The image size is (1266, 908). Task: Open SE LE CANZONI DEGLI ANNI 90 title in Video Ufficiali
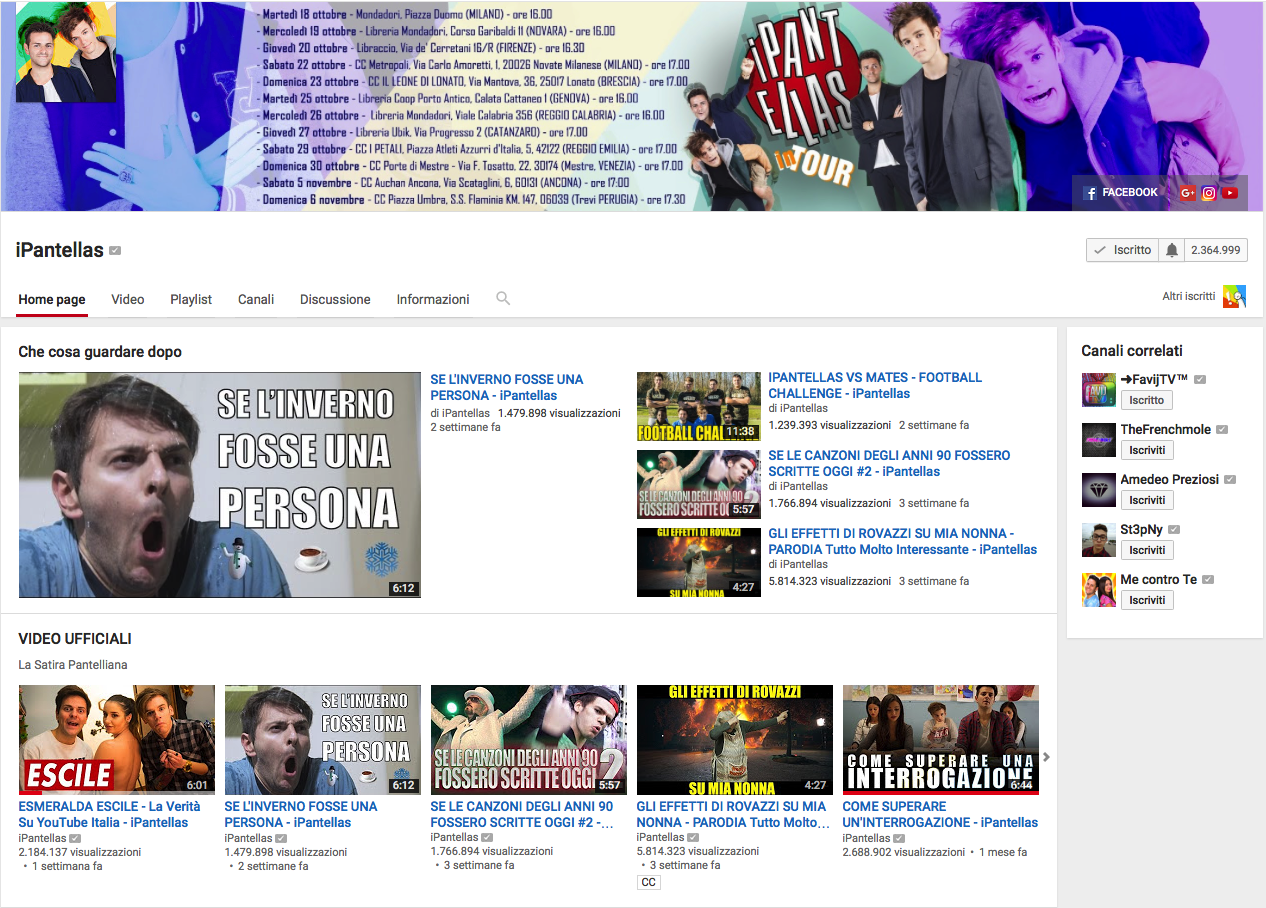pyautogui.click(x=522, y=814)
